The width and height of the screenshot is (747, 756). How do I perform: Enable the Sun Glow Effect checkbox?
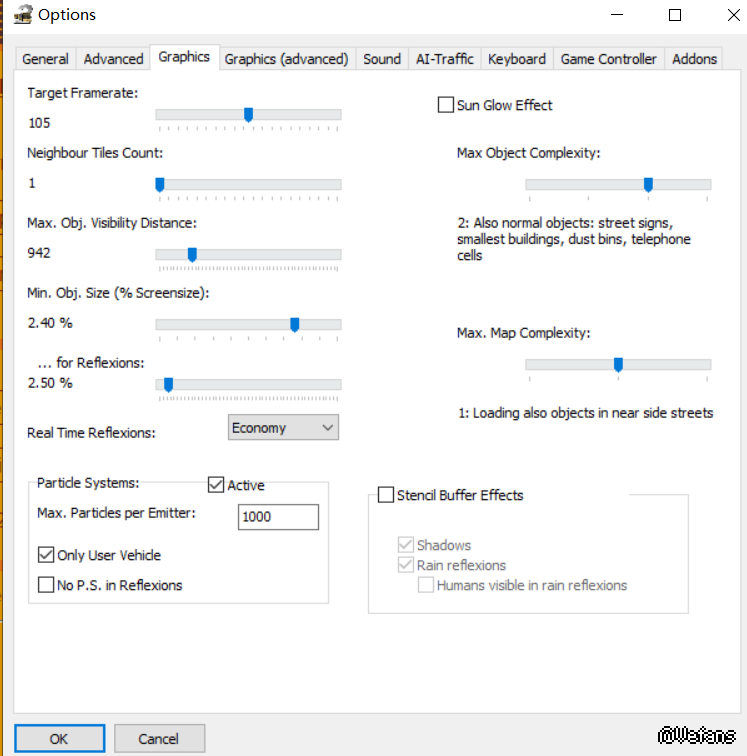(446, 105)
